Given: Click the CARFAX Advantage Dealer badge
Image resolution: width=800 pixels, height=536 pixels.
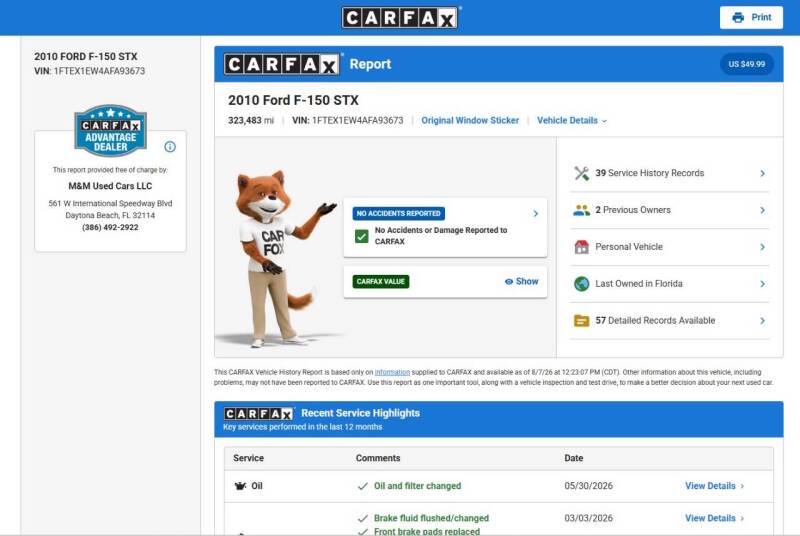Looking at the screenshot, I should pyautogui.click(x=111, y=131).
